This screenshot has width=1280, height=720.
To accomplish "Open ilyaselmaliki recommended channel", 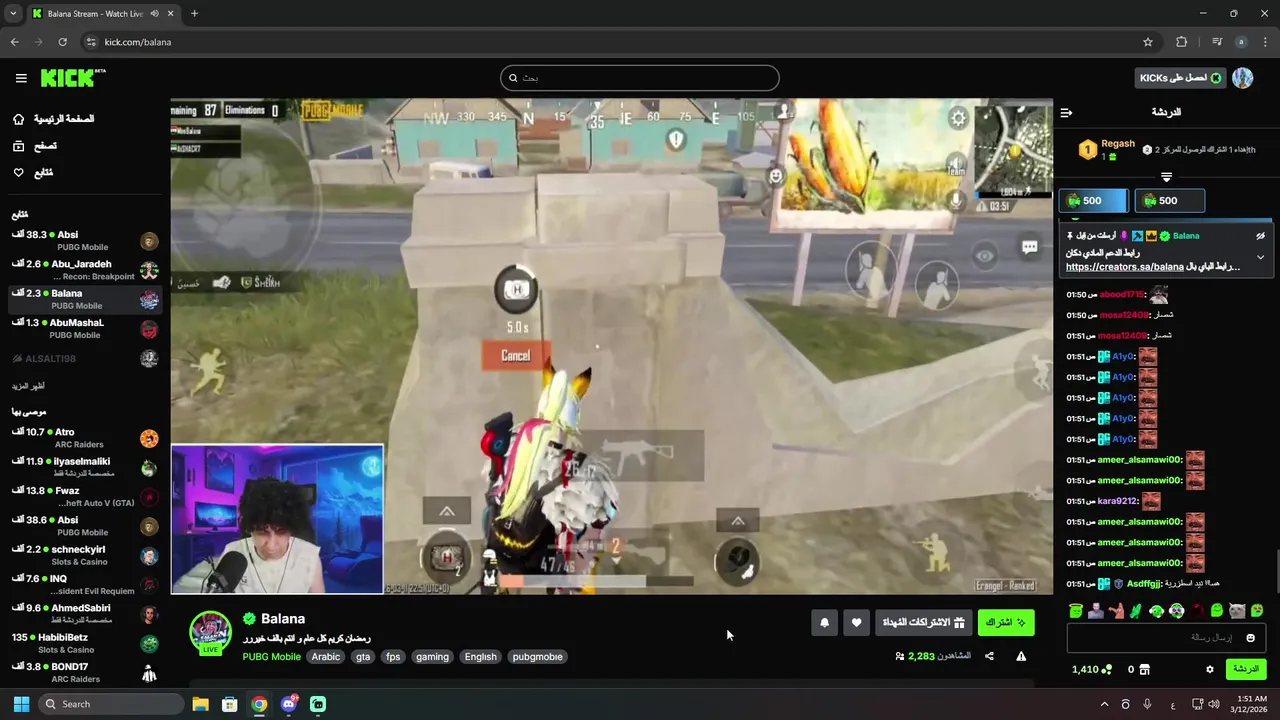I will [84, 467].
